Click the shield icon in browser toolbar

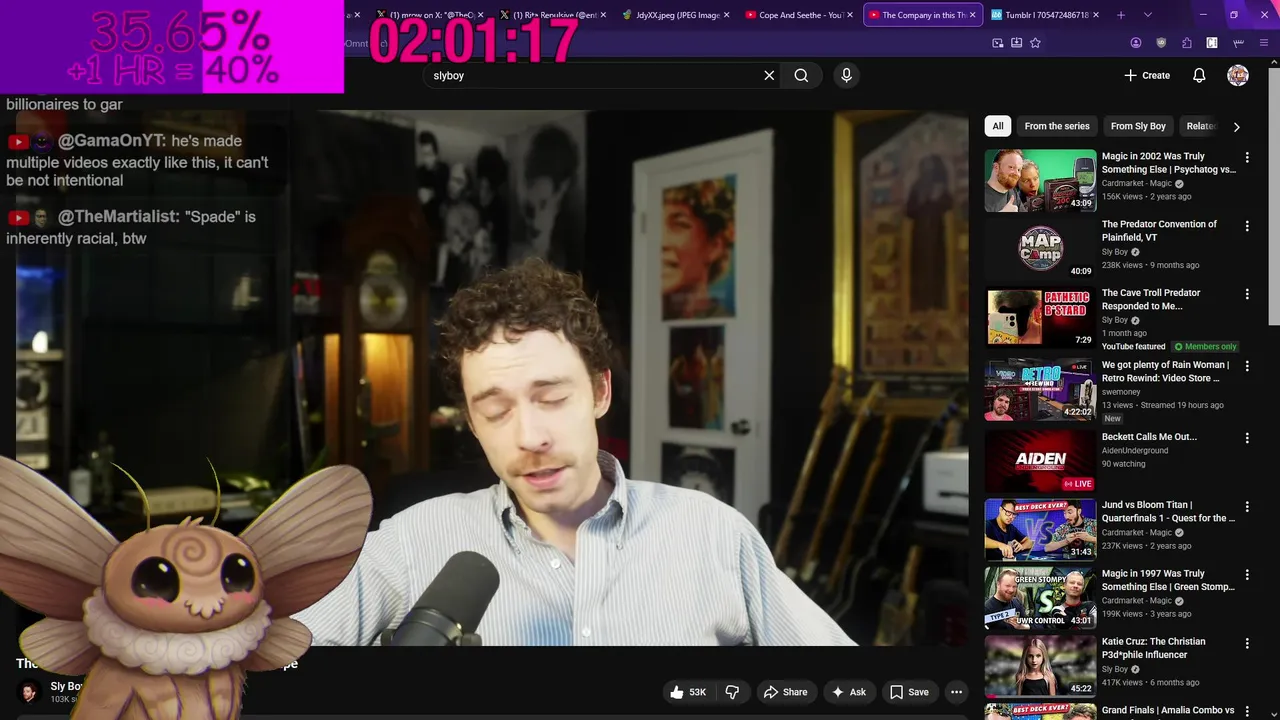coord(1161,43)
